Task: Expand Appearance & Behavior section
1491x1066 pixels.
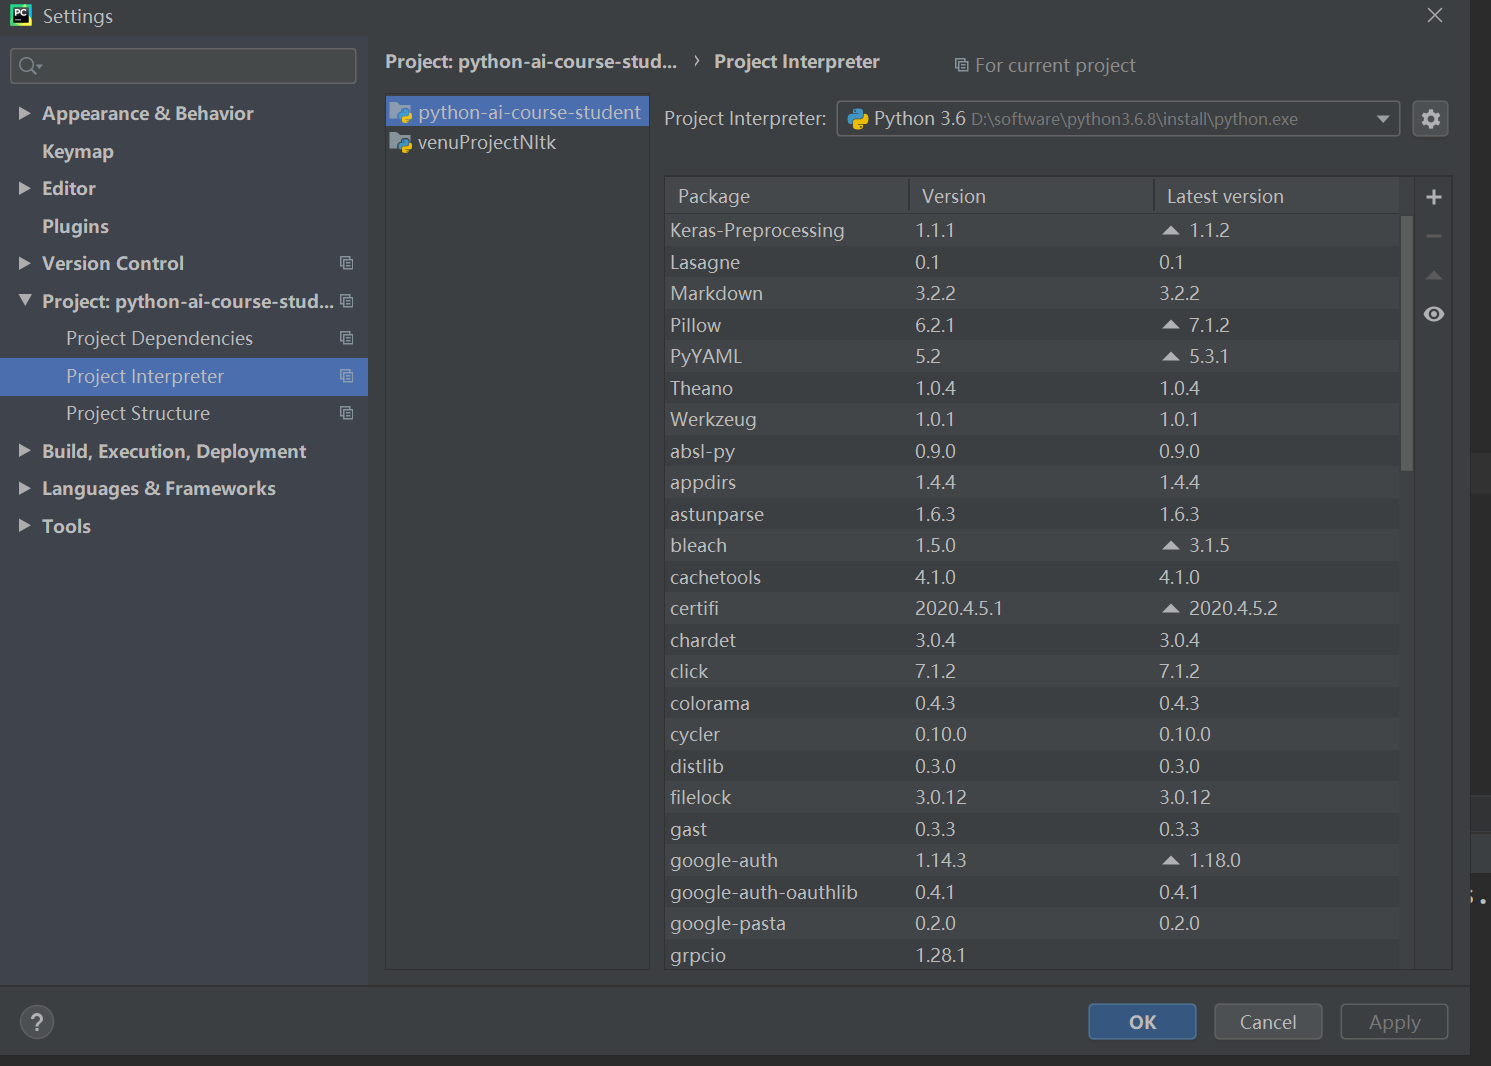Action: [24, 113]
